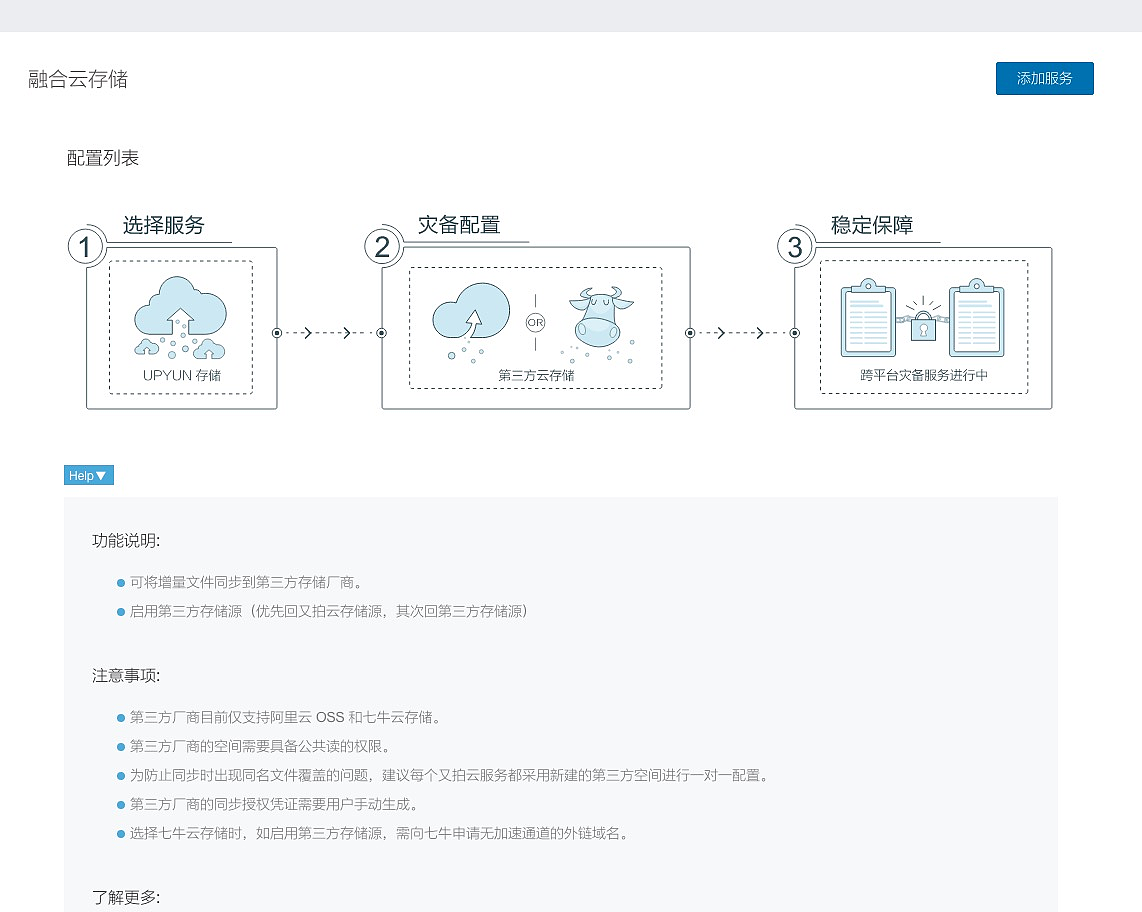Collapse the Help dropdown section

pos(89,476)
